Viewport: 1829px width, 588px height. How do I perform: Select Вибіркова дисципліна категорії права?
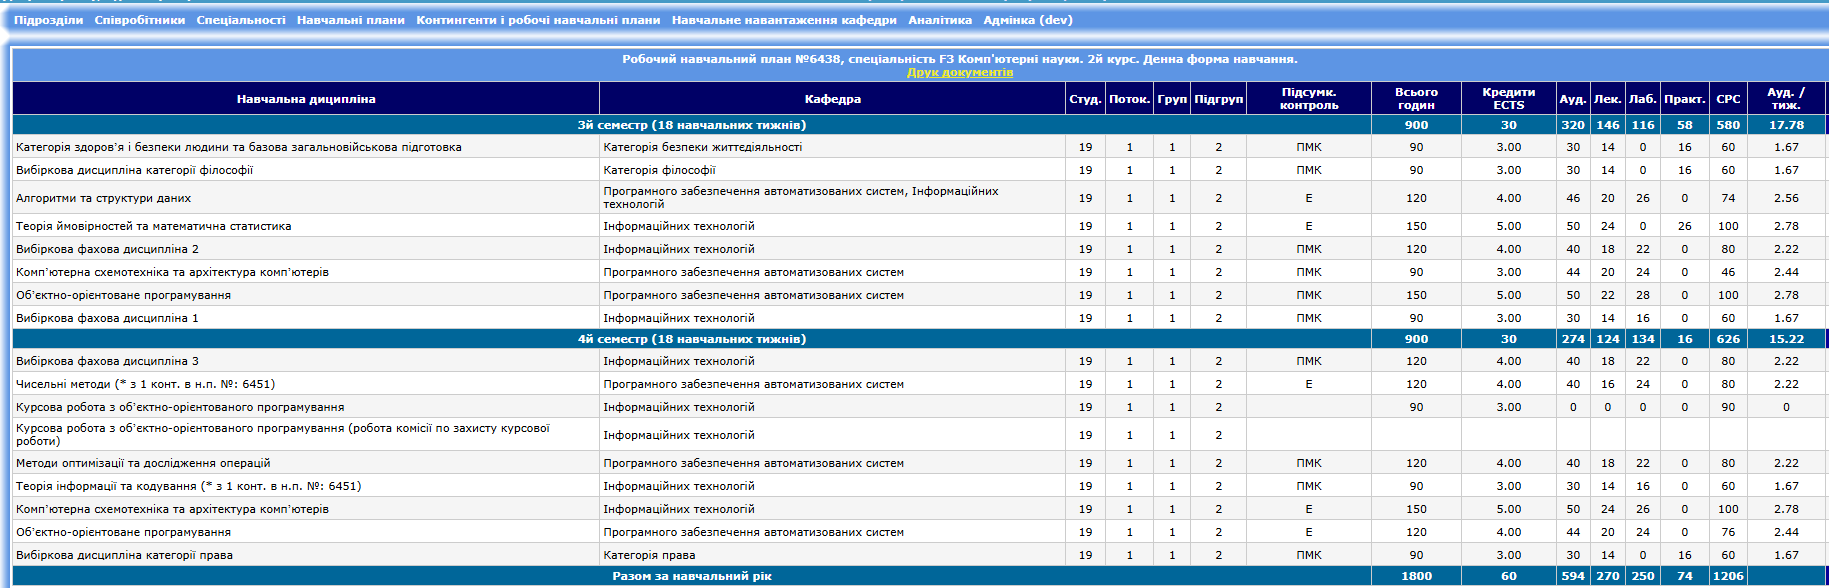124,555
